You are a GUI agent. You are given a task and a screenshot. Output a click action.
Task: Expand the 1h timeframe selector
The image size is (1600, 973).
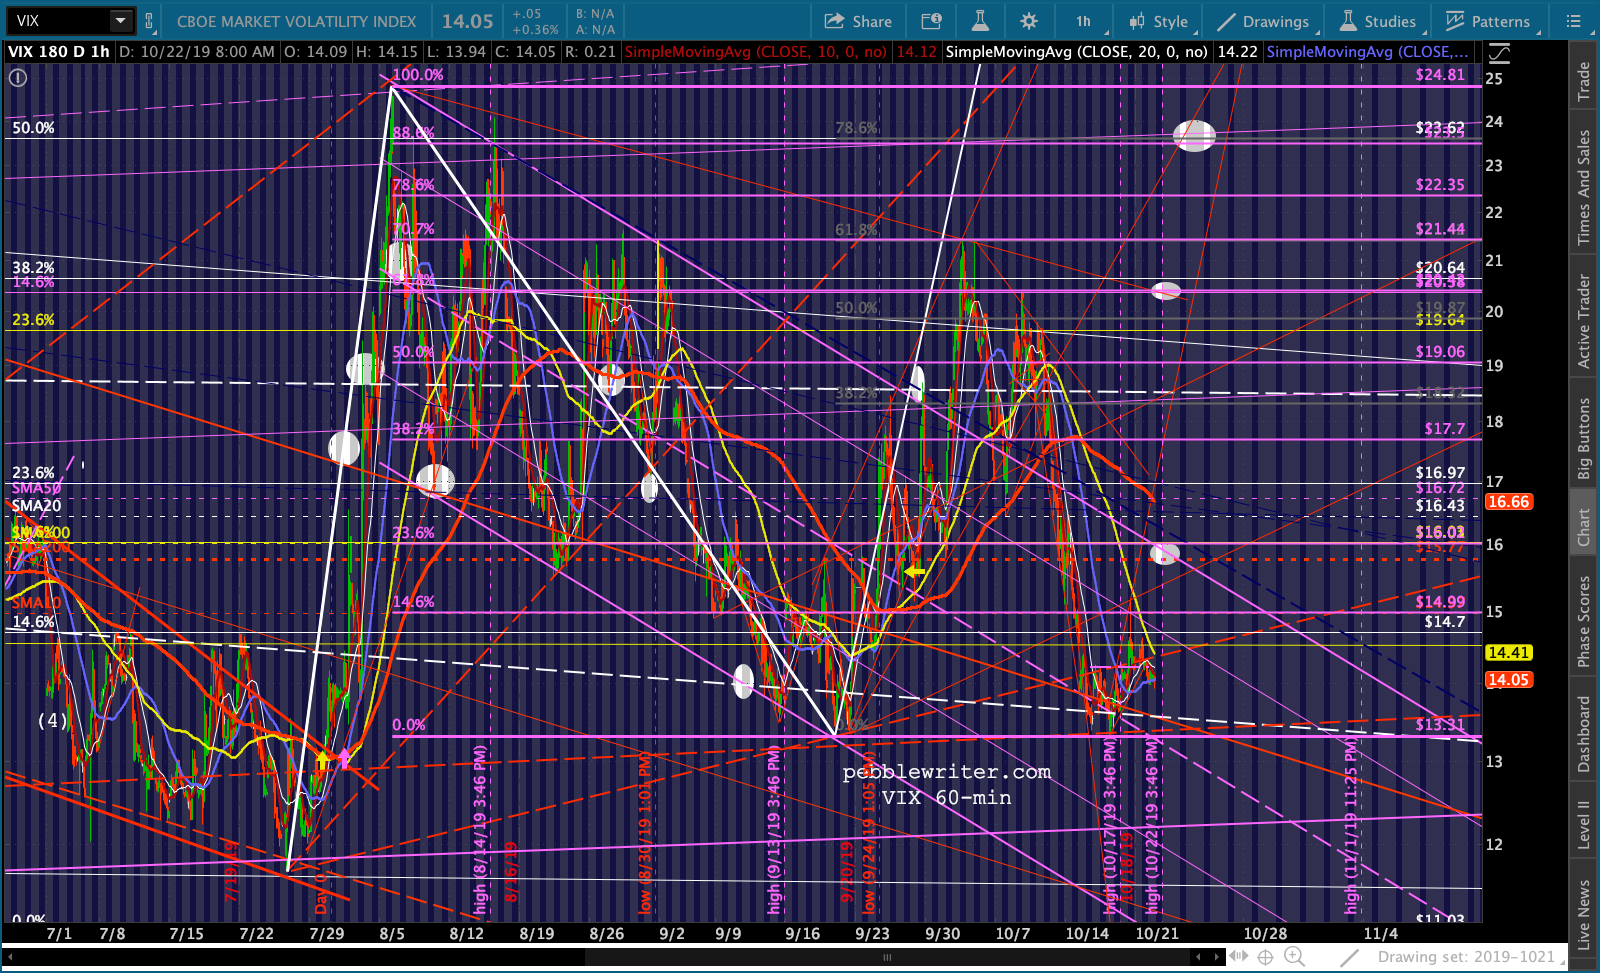[1083, 21]
